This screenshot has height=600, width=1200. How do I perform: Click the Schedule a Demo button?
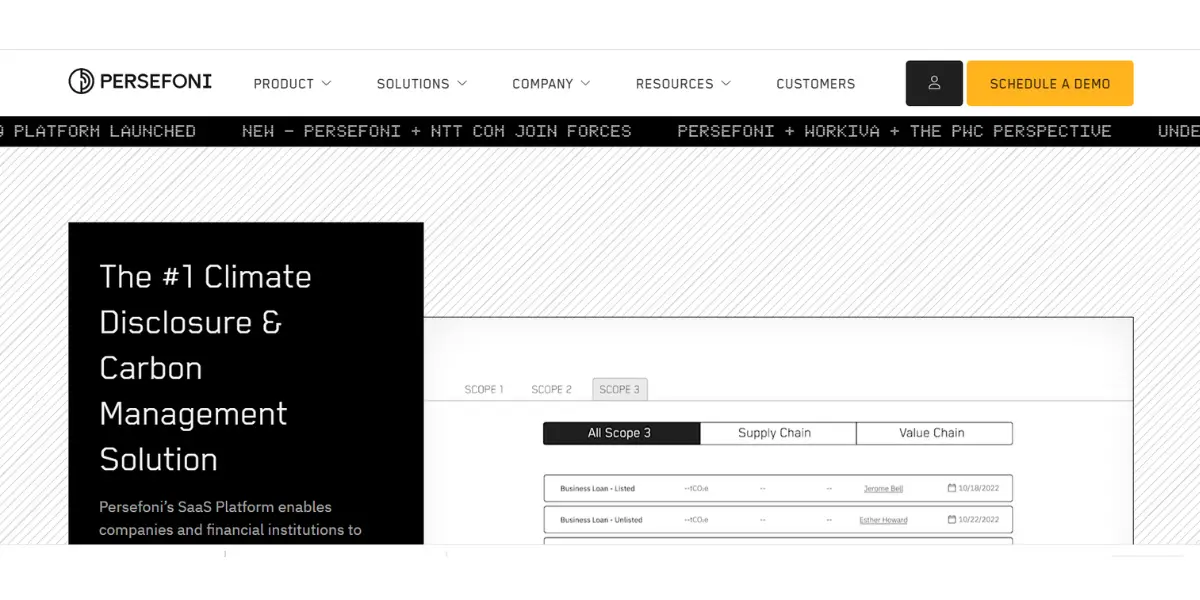coord(1050,83)
